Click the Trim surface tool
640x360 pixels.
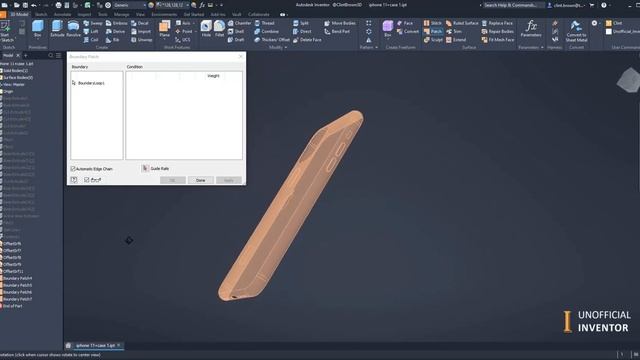click(x=454, y=31)
